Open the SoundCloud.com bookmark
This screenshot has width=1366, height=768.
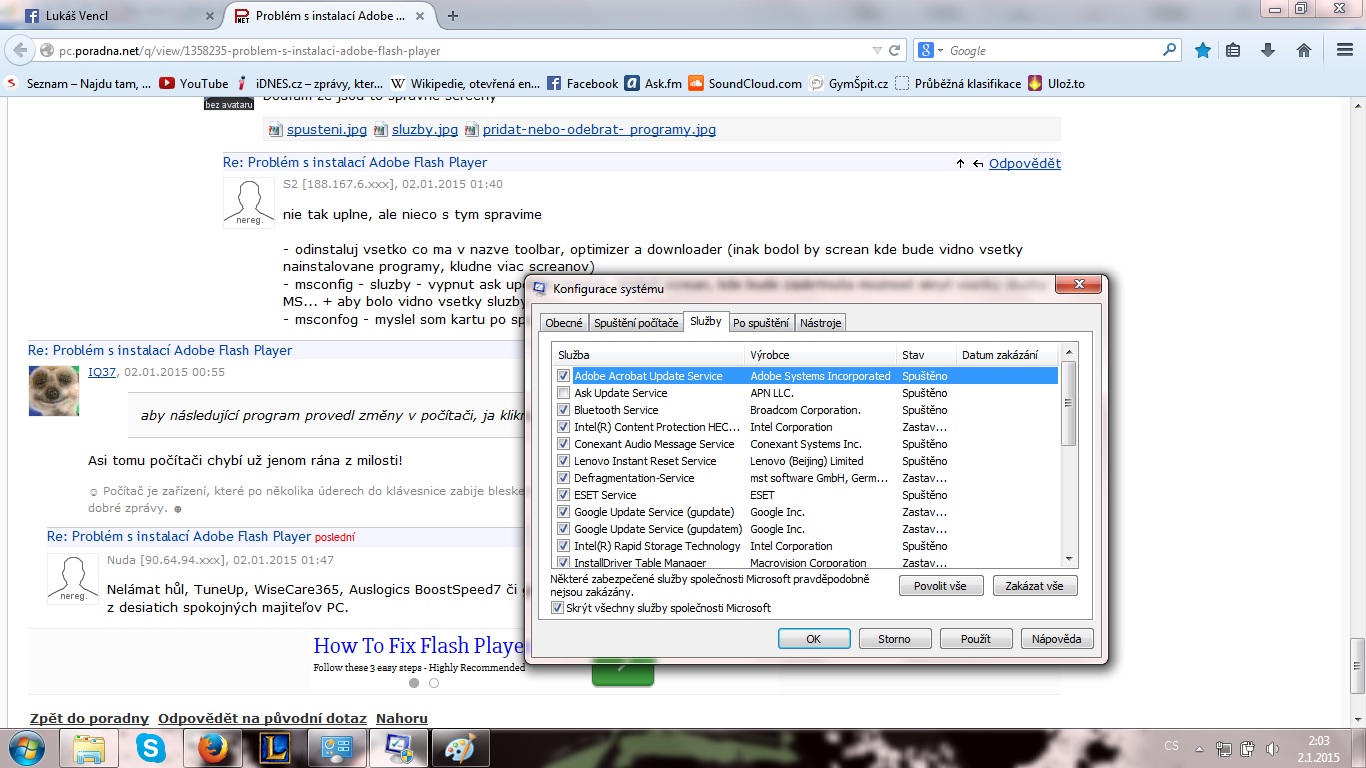[745, 84]
